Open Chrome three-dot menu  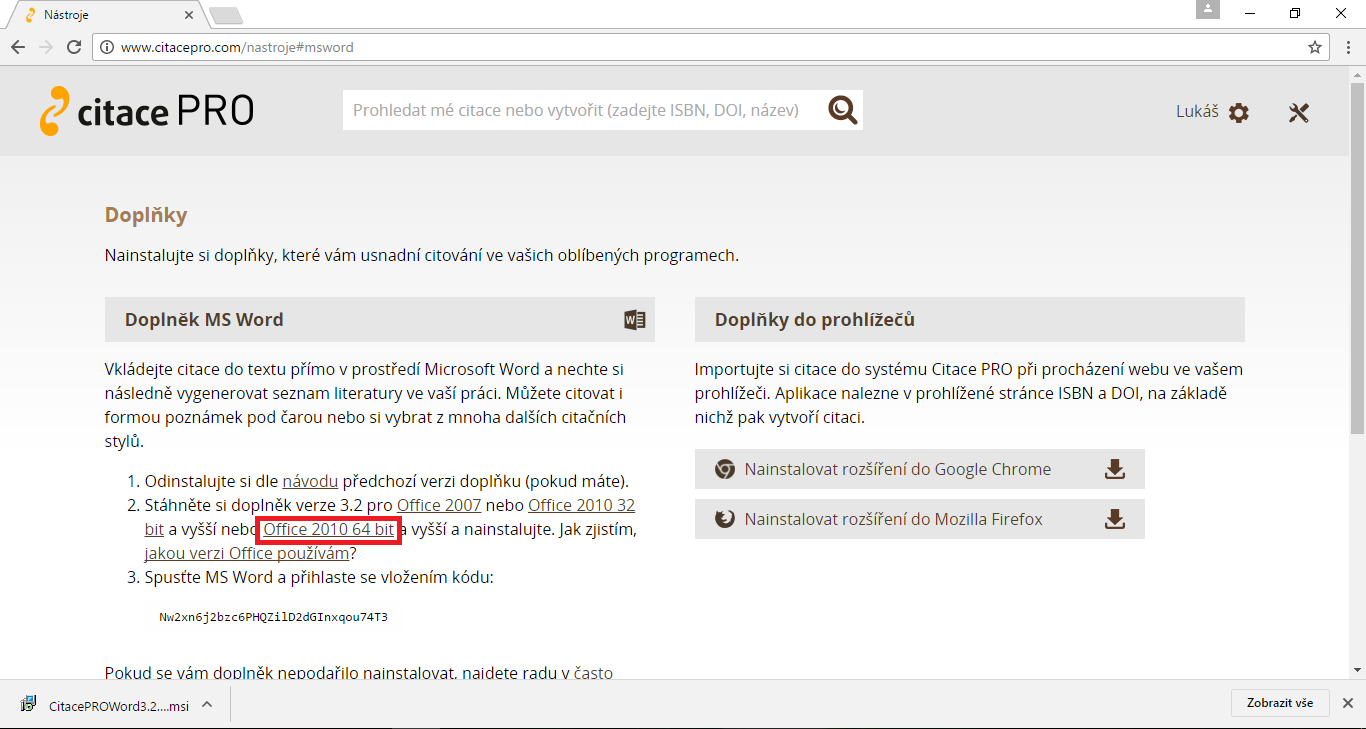pos(1346,47)
